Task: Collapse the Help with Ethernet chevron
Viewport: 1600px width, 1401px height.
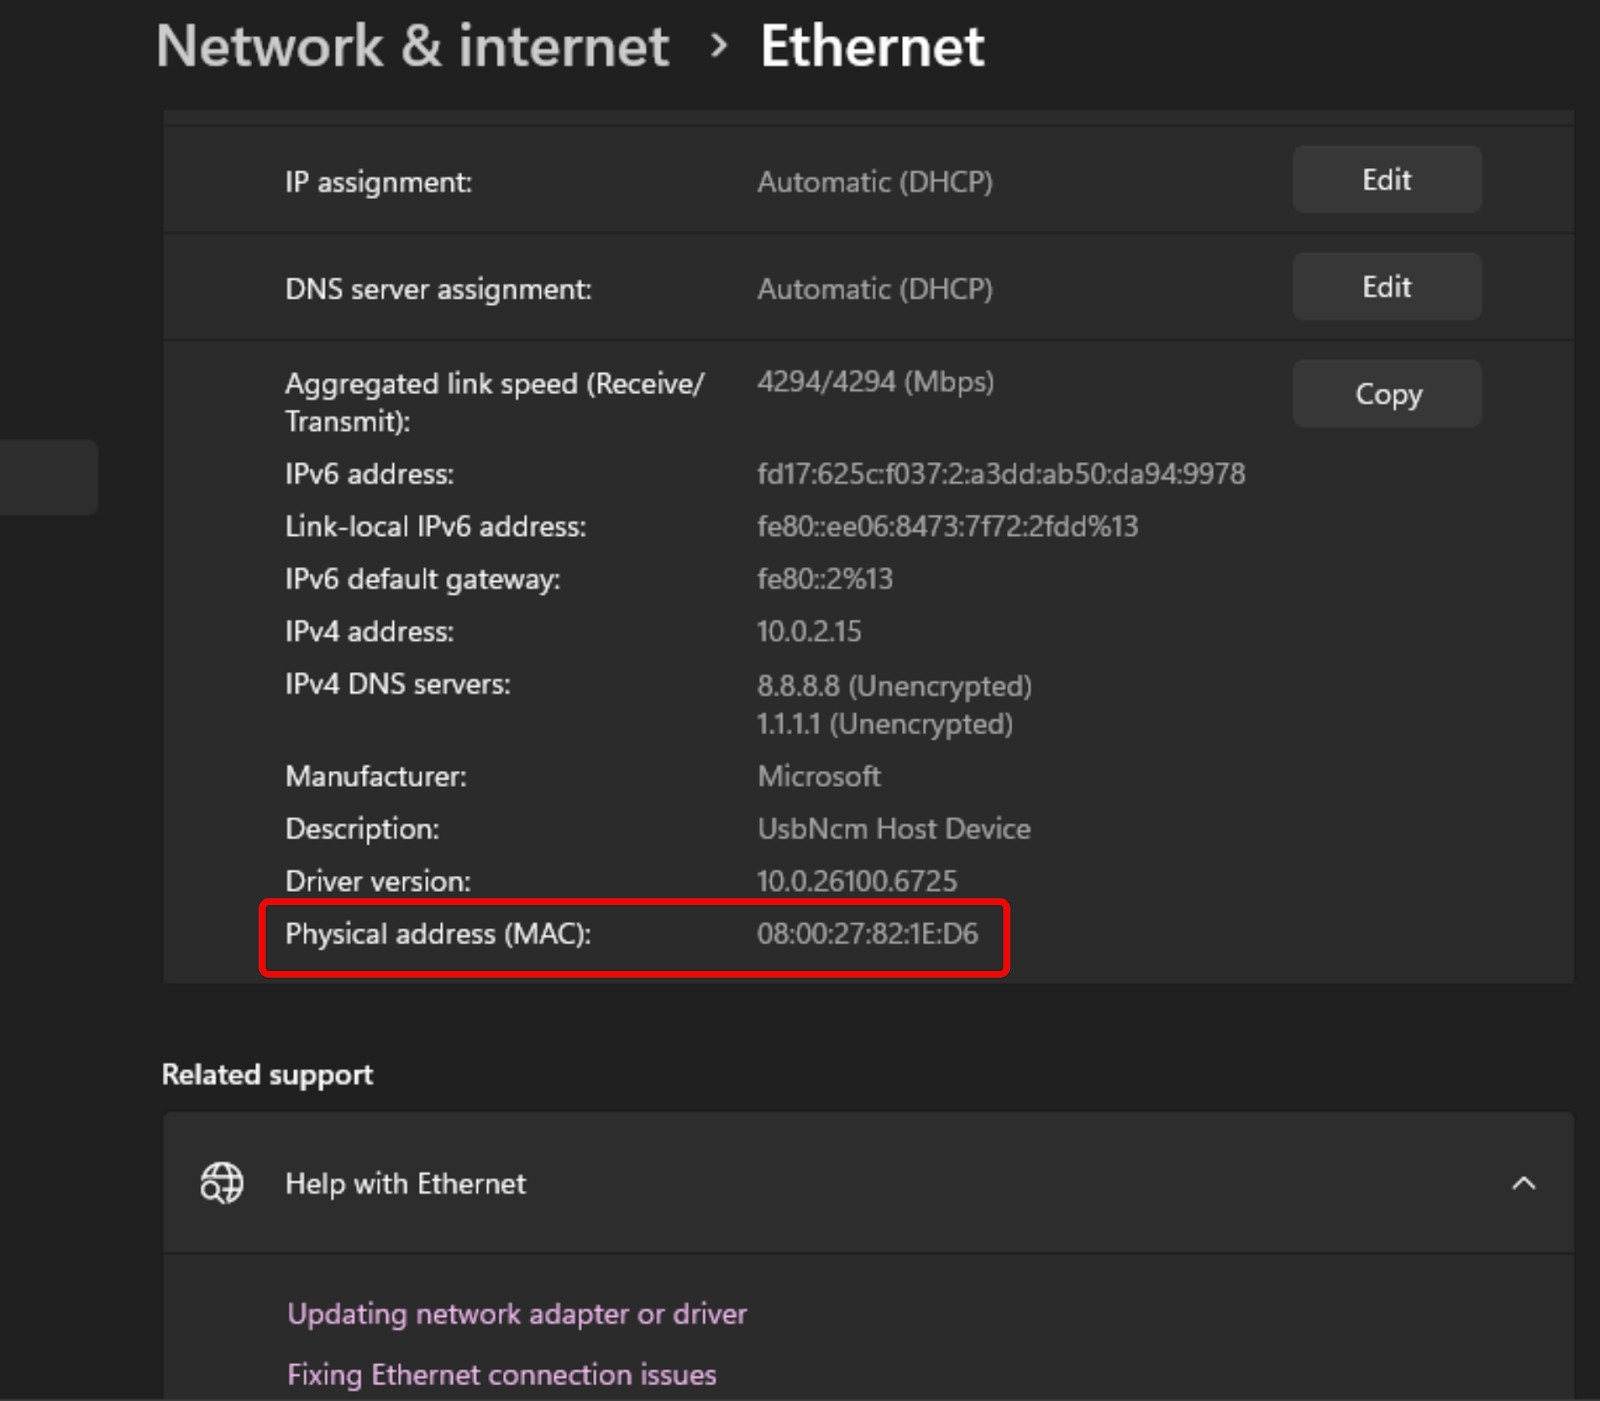Action: (x=1523, y=1183)
